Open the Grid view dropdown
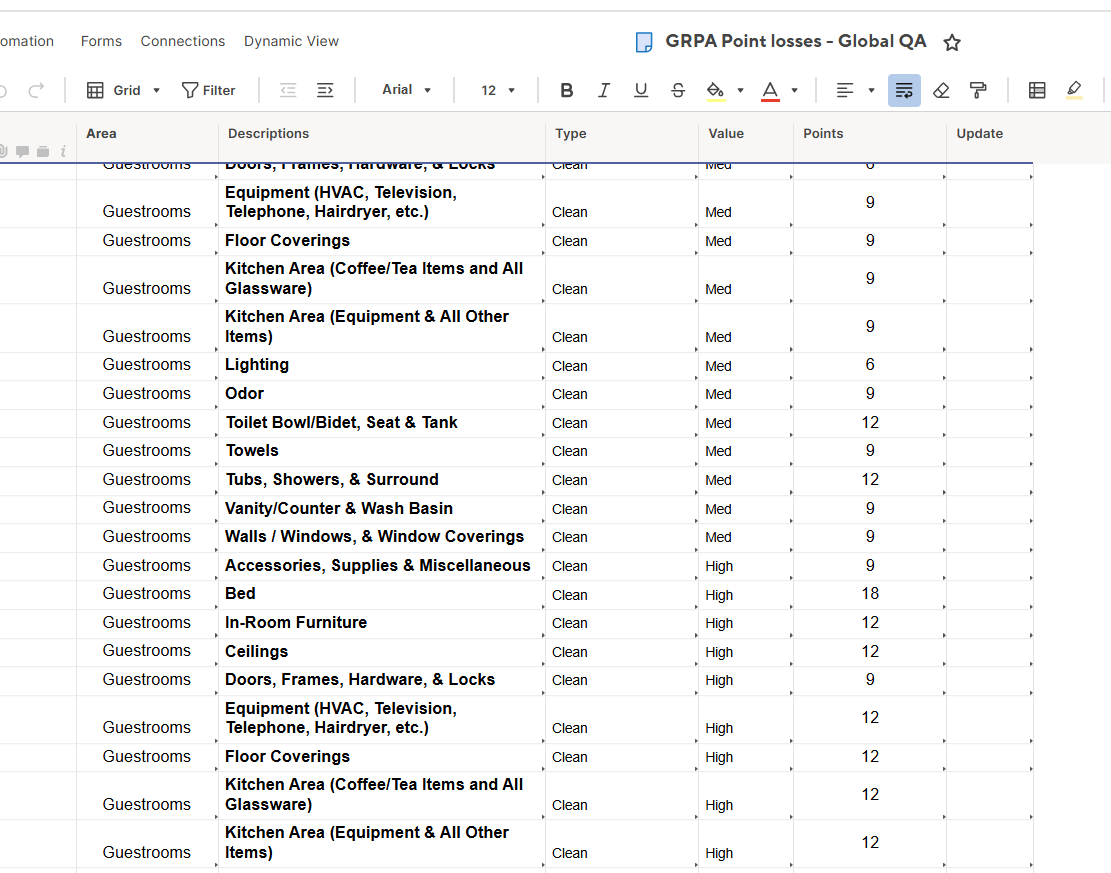The image size is (1111, 873). tap(124, 90)
